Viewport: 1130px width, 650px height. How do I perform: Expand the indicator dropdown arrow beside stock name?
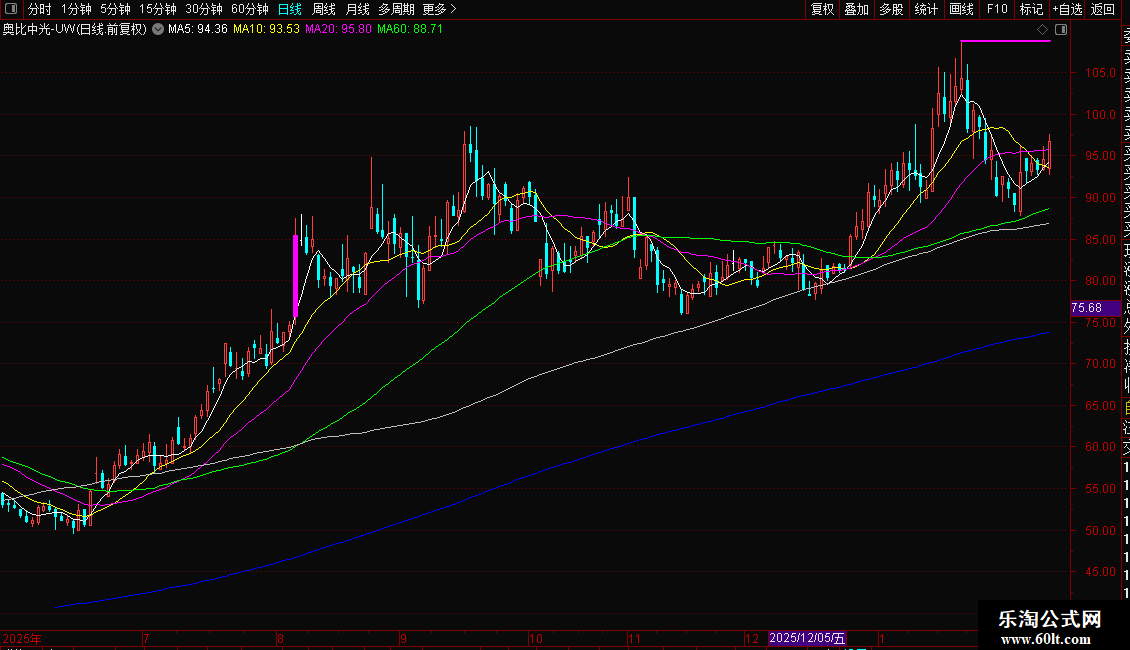click(157, 30)
